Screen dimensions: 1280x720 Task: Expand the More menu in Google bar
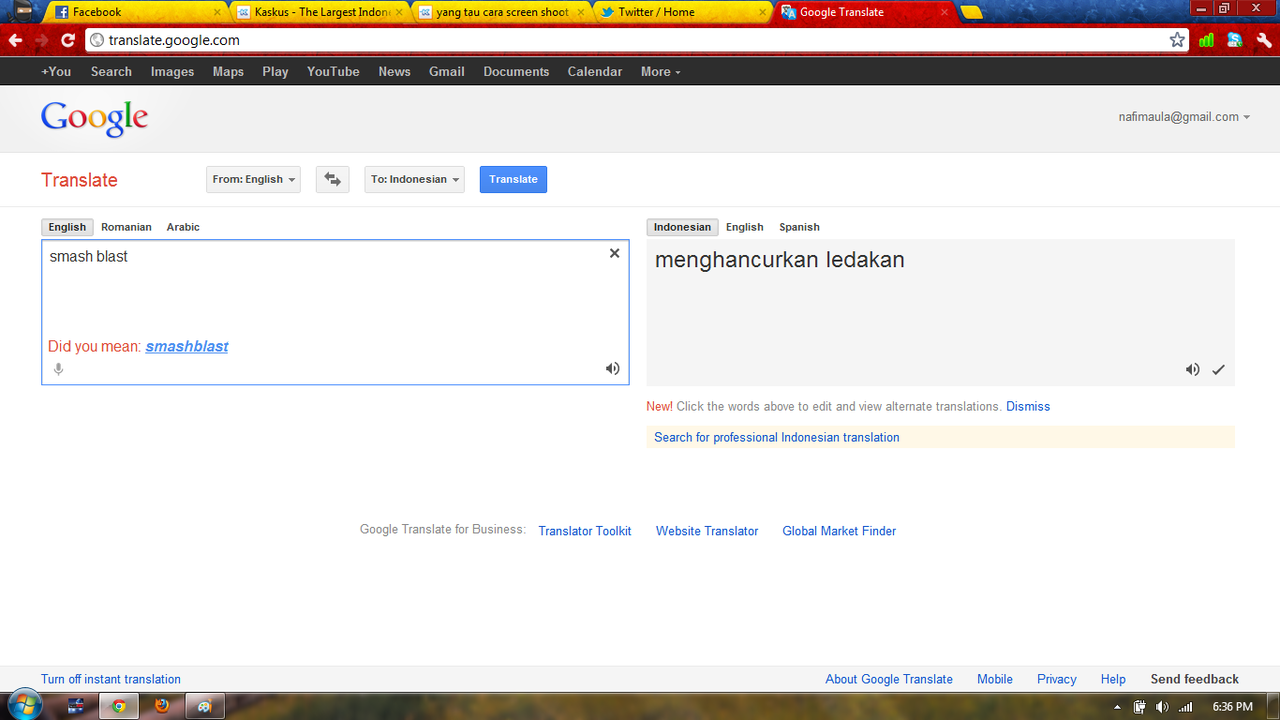pyautogui.click(x=660, y=71)
